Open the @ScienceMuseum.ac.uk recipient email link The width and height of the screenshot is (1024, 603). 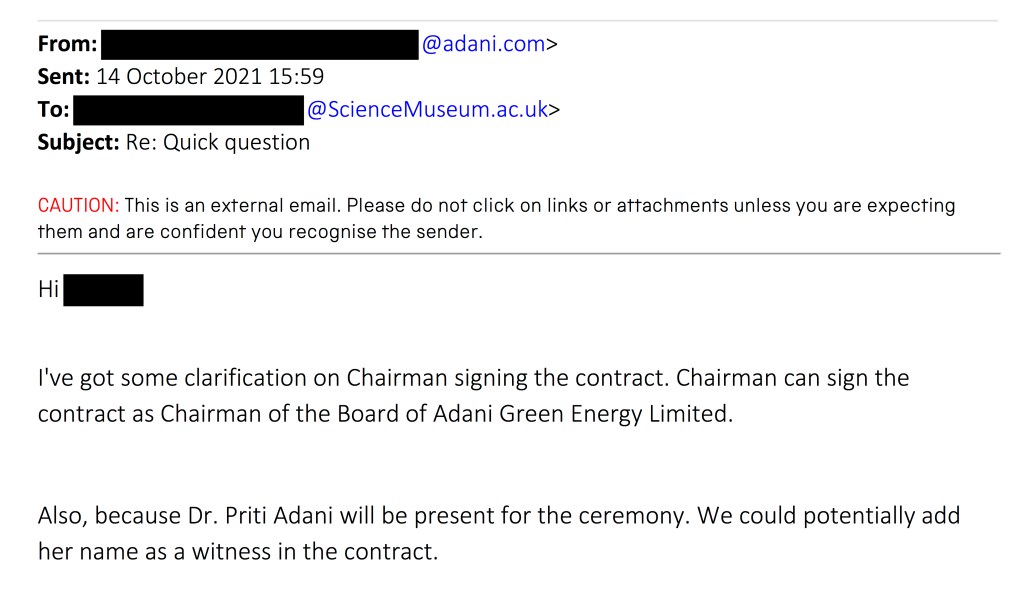(x=427, y=110)
